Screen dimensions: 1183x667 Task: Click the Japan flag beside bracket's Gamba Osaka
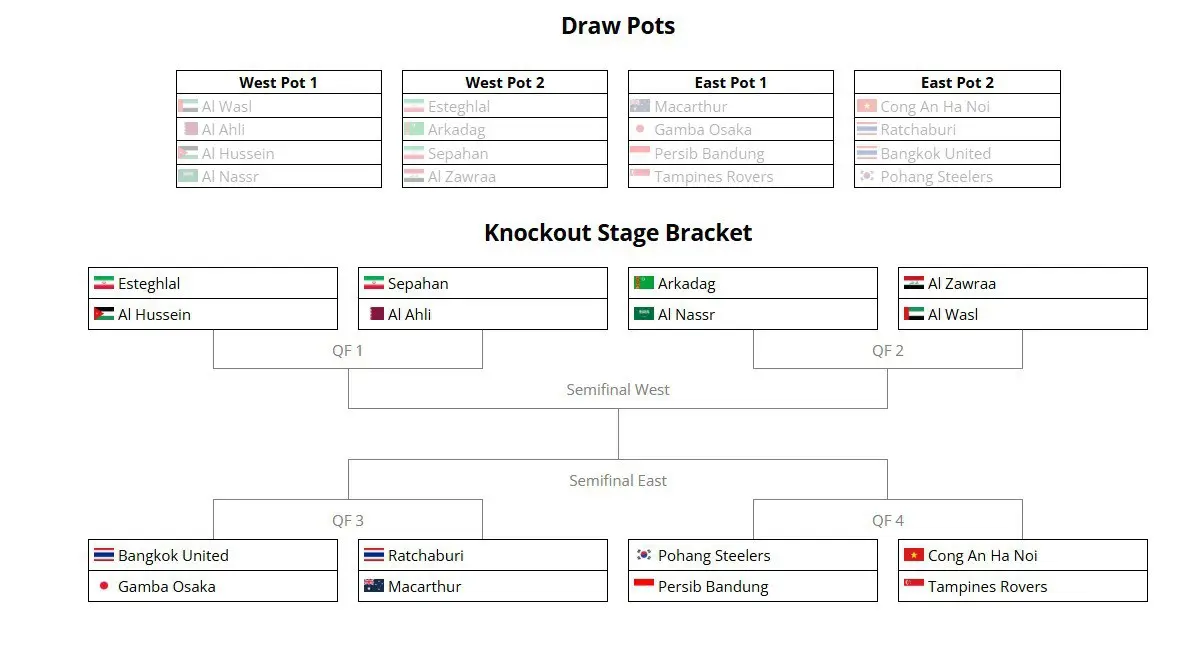[104, 586]
